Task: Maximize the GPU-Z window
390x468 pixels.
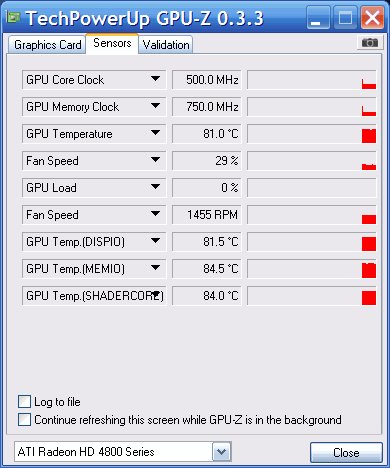Action: pos(345,17)
